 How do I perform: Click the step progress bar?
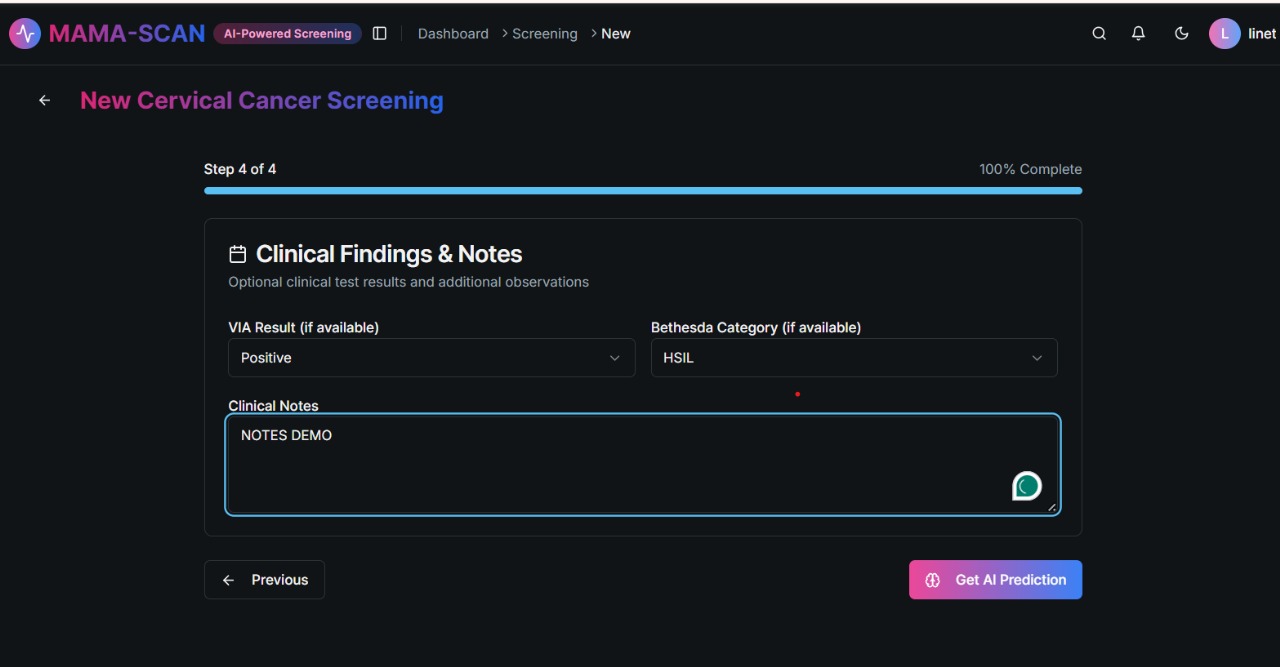642,190
